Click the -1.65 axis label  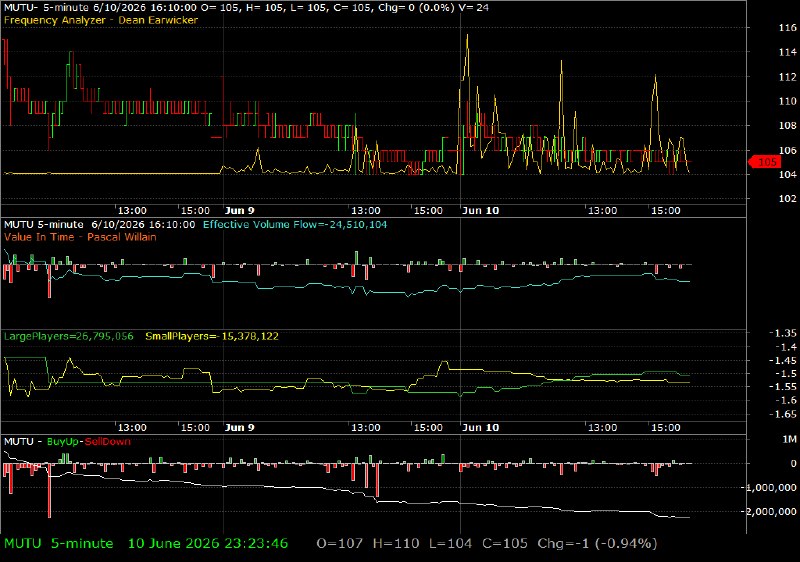click(783, 414)
